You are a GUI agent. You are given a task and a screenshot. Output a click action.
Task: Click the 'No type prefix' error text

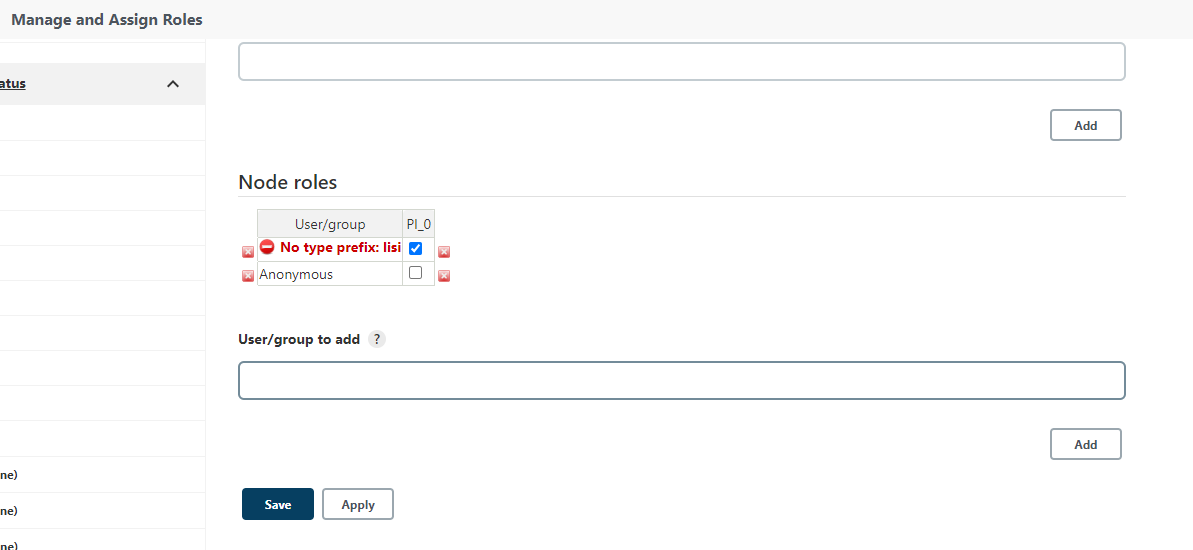pyautogui.click(x=340, y=247)
